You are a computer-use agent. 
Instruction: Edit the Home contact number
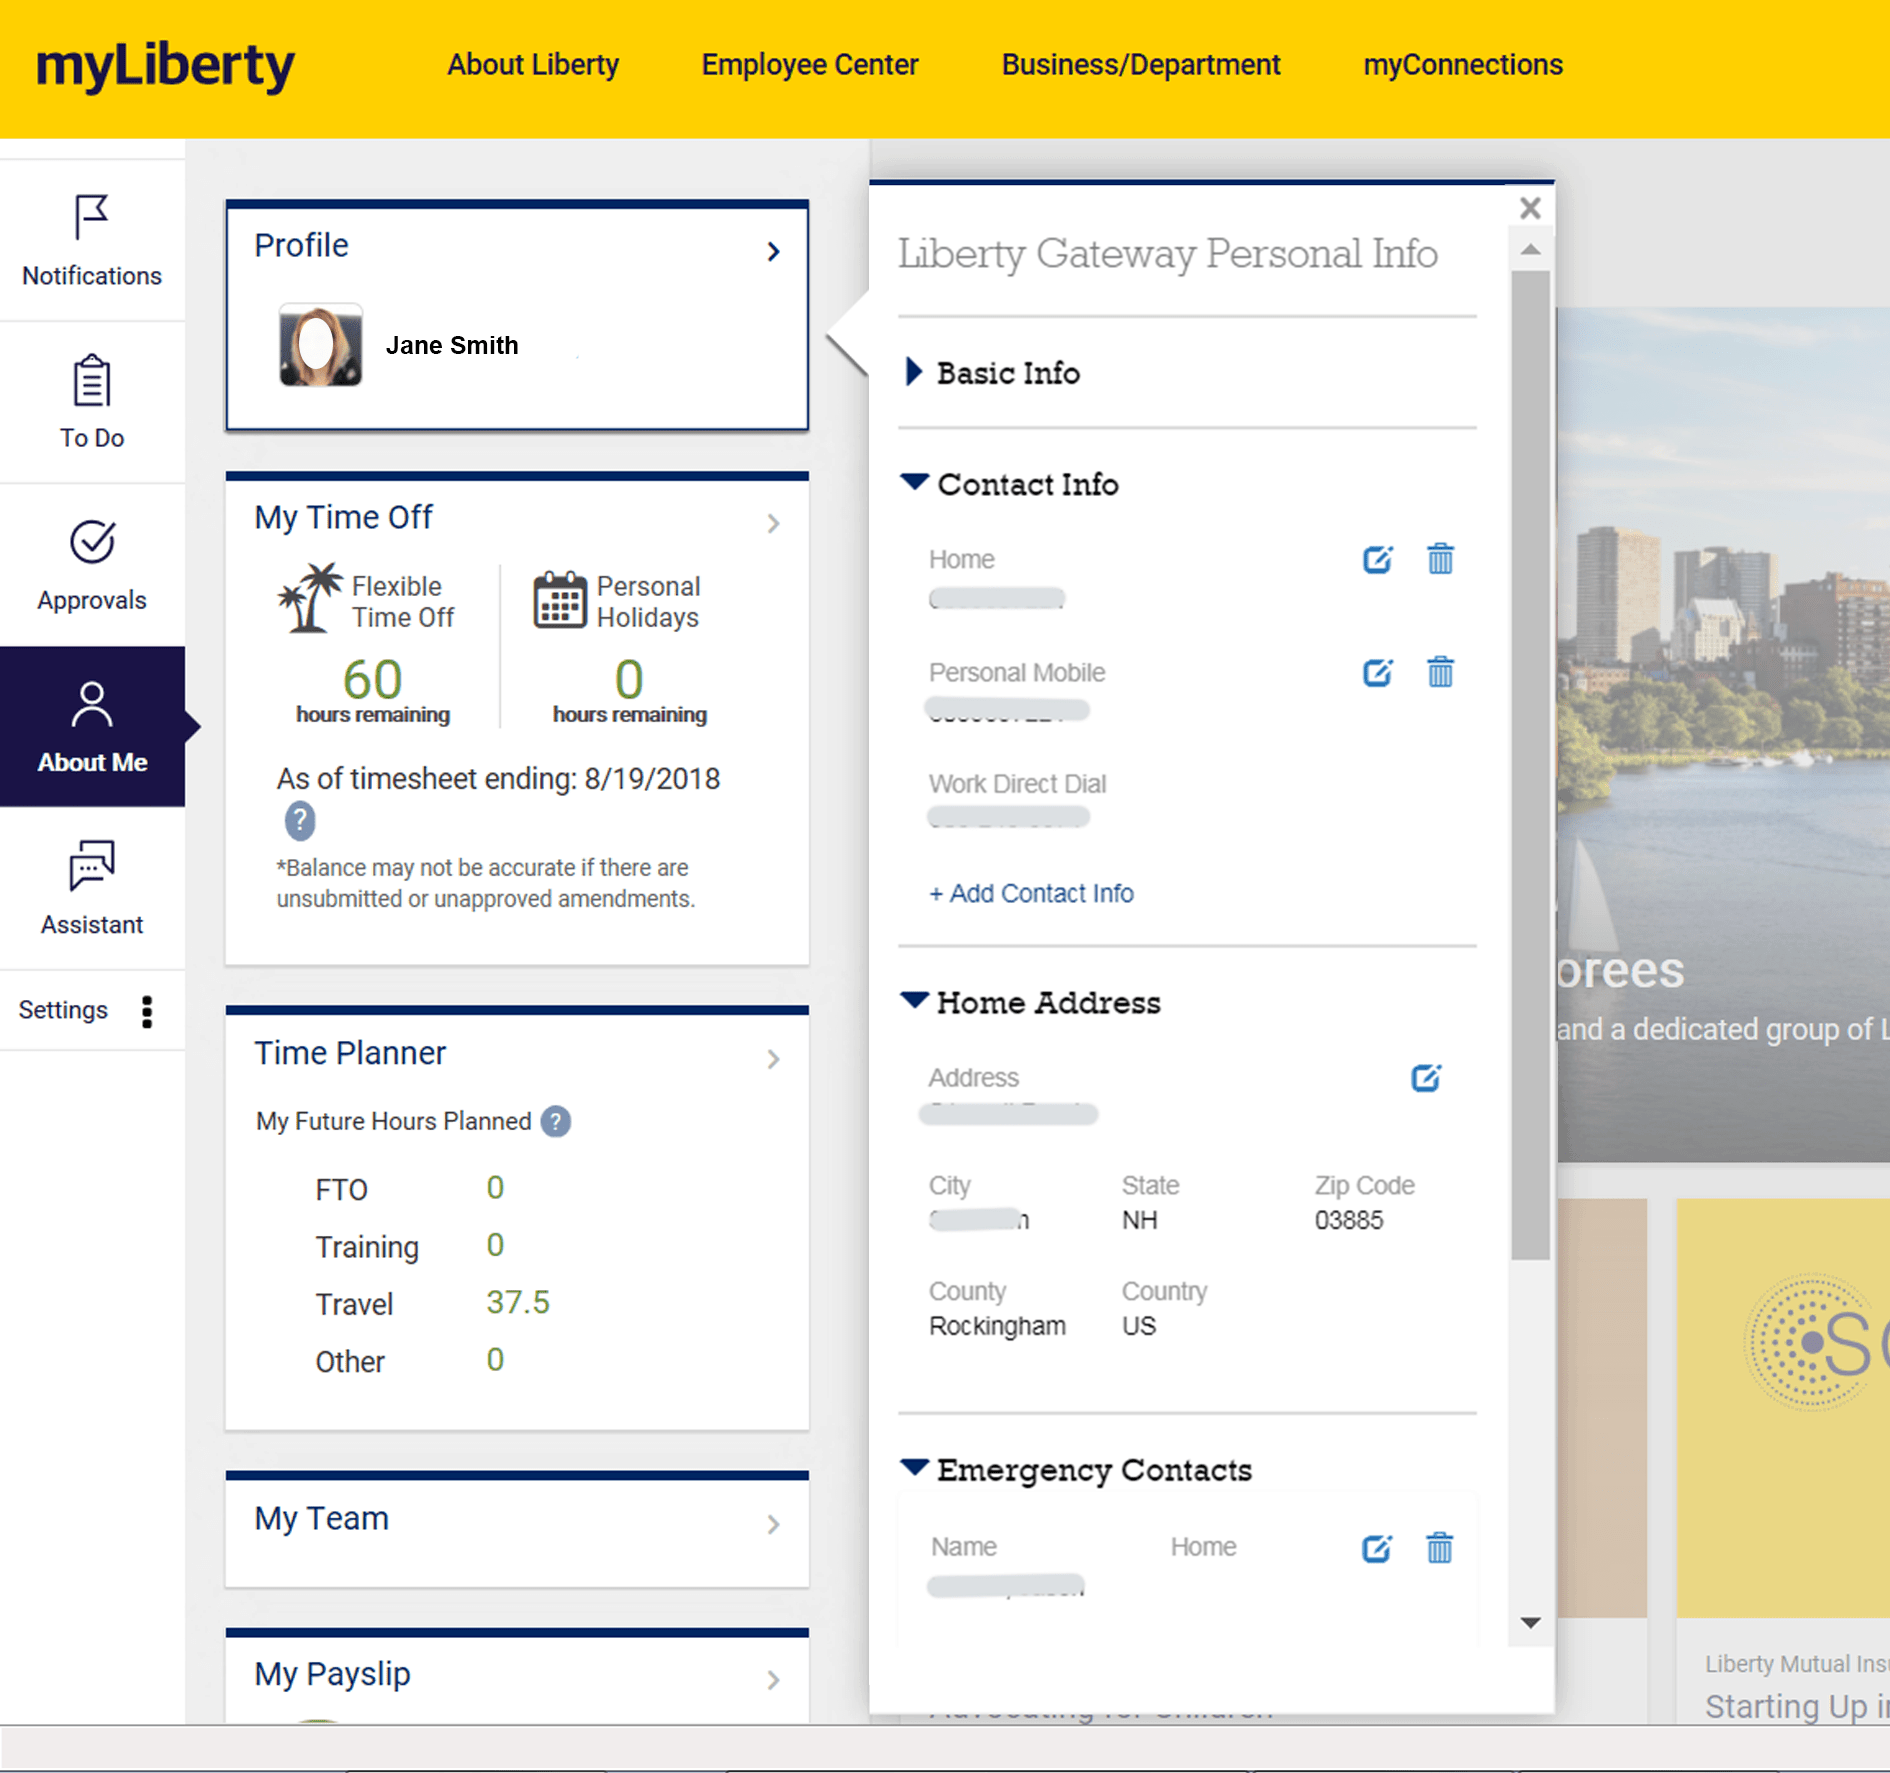(x=1378, y=560)
